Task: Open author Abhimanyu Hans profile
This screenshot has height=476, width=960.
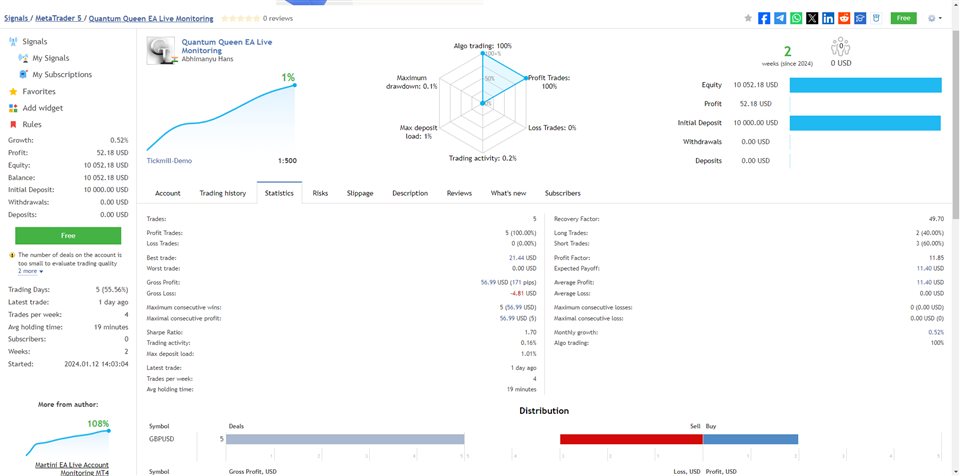Action: (x=208, y=59)
